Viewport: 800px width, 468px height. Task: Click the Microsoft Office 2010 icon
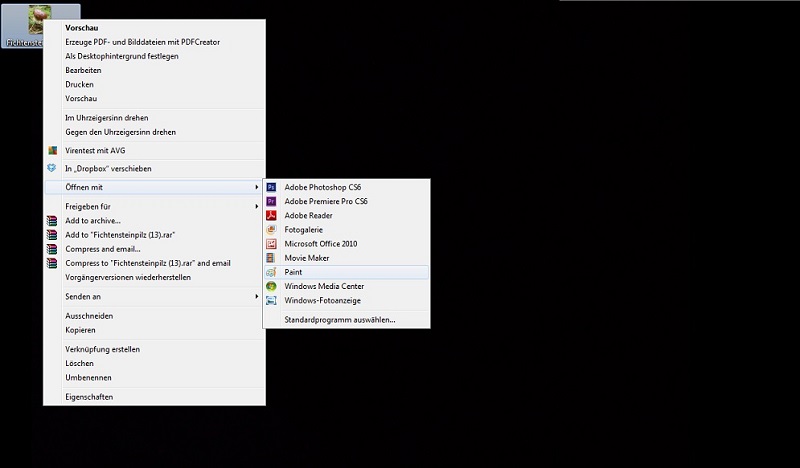(271, 243)
